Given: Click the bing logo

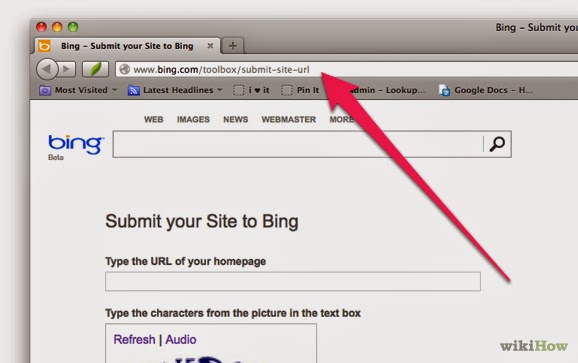Looking at the screenshot, I should click(76, 144).
